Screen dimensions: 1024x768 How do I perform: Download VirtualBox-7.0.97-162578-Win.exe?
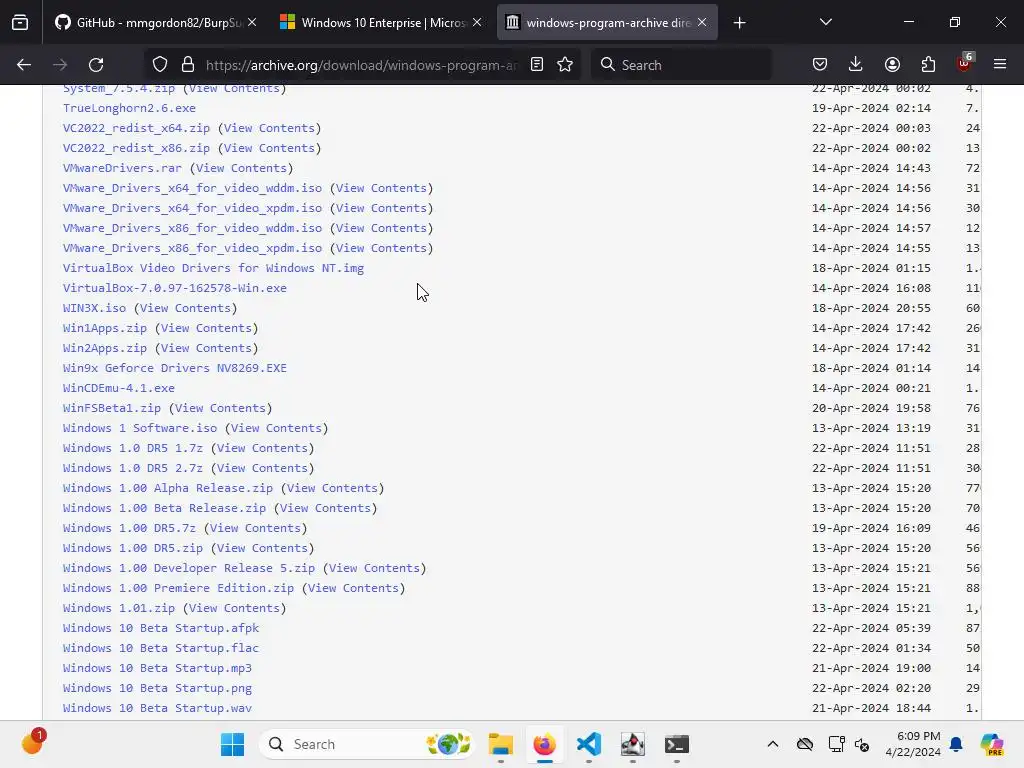(174, 288)
